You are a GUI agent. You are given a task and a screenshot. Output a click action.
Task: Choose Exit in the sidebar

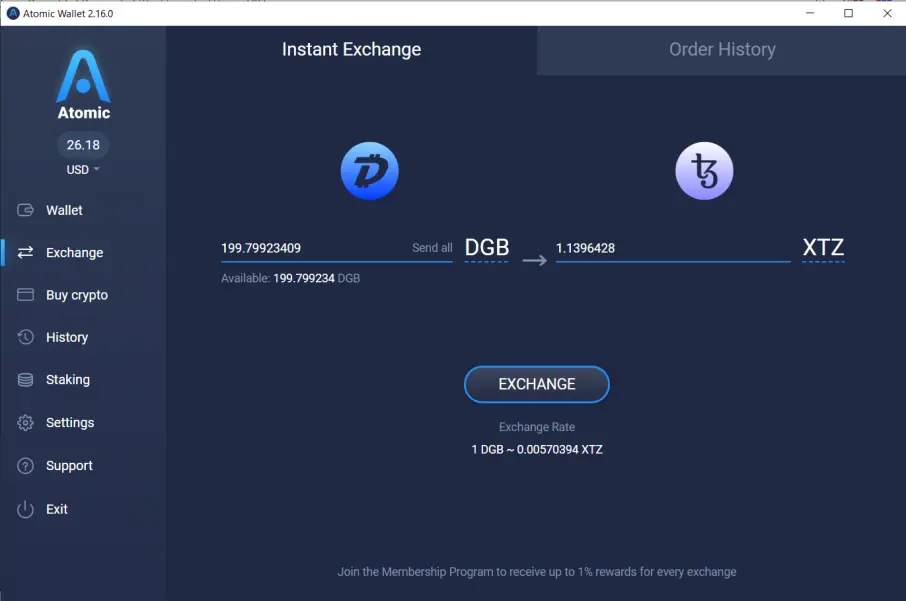coord(57,509)
